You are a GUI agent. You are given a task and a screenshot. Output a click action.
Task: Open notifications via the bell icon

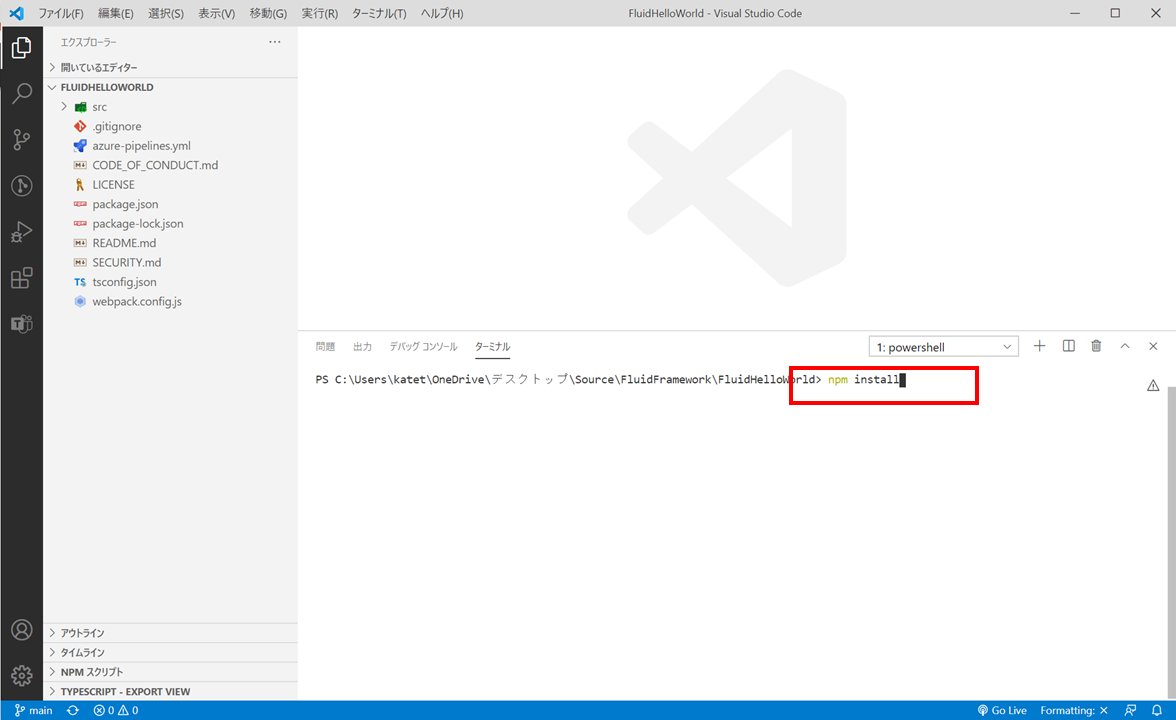point(1157,710)
